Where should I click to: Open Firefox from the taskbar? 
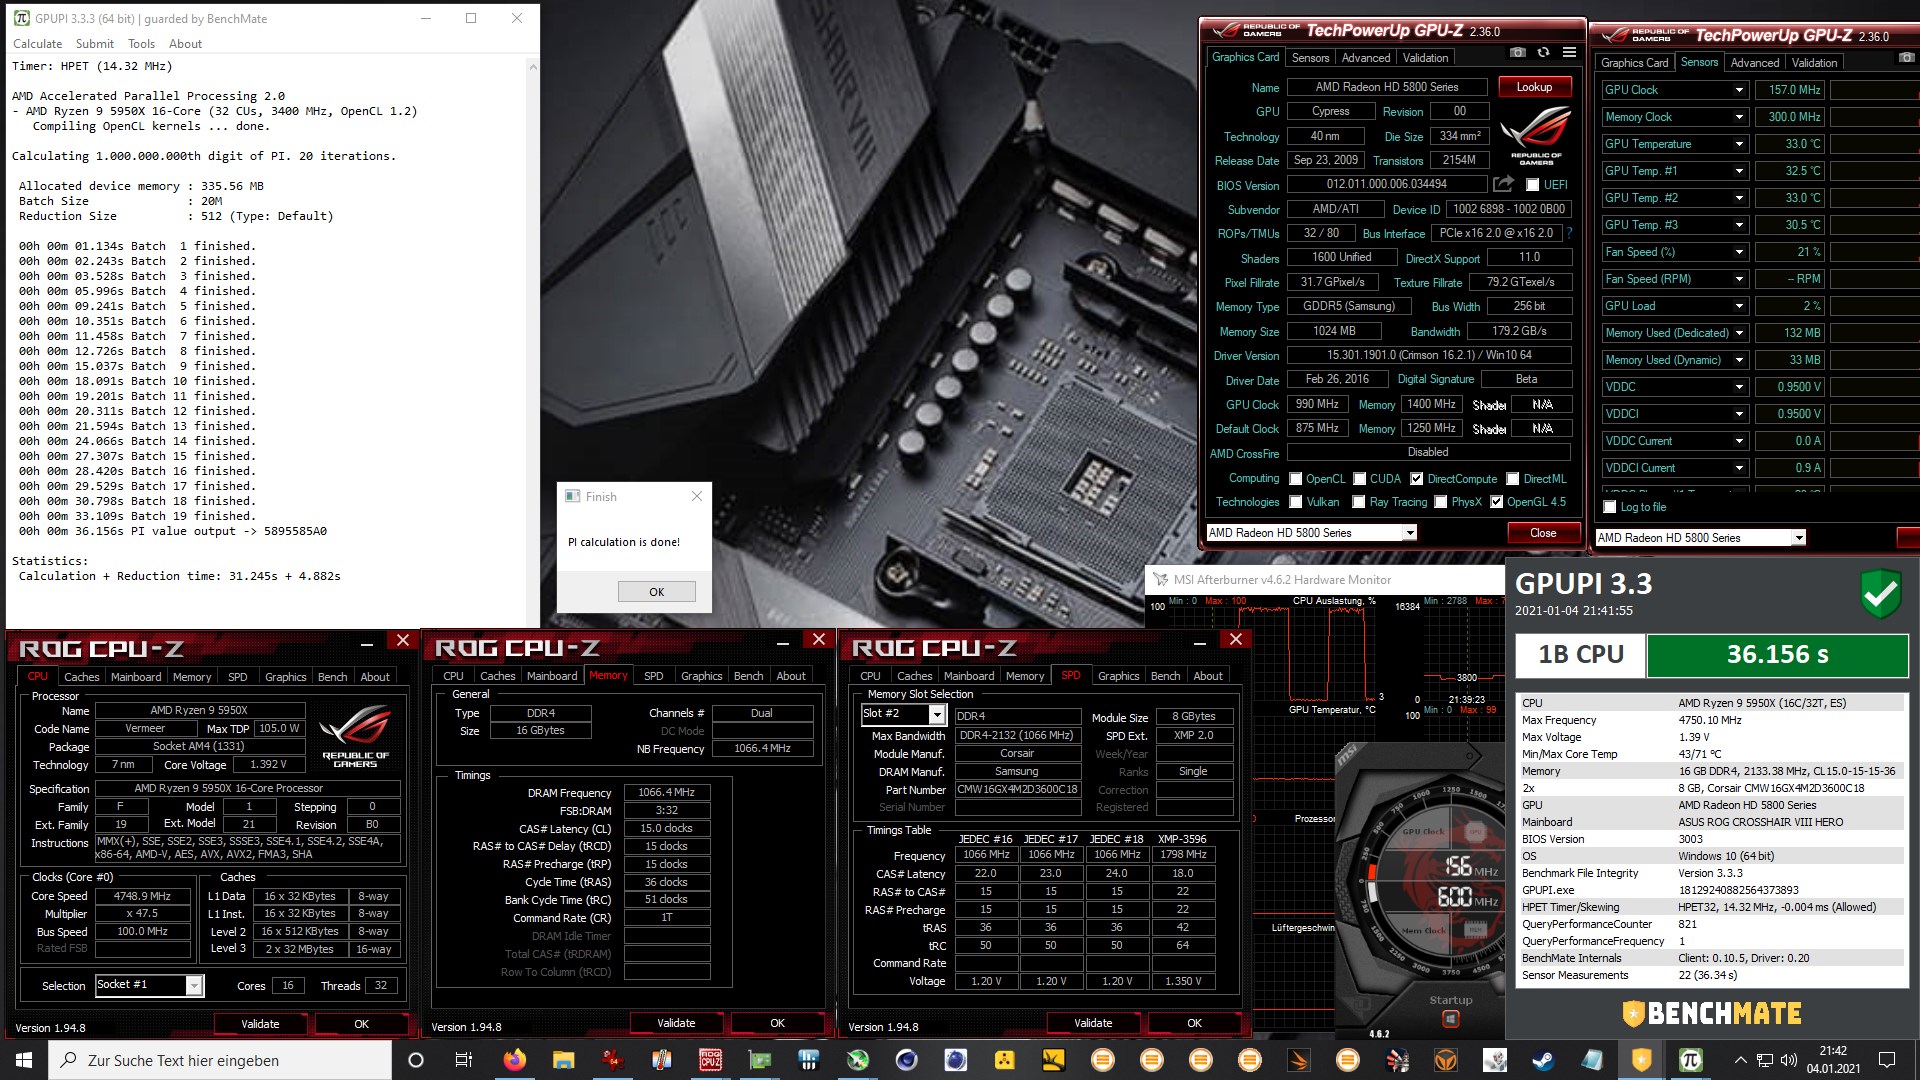(x=514, y=1060)
